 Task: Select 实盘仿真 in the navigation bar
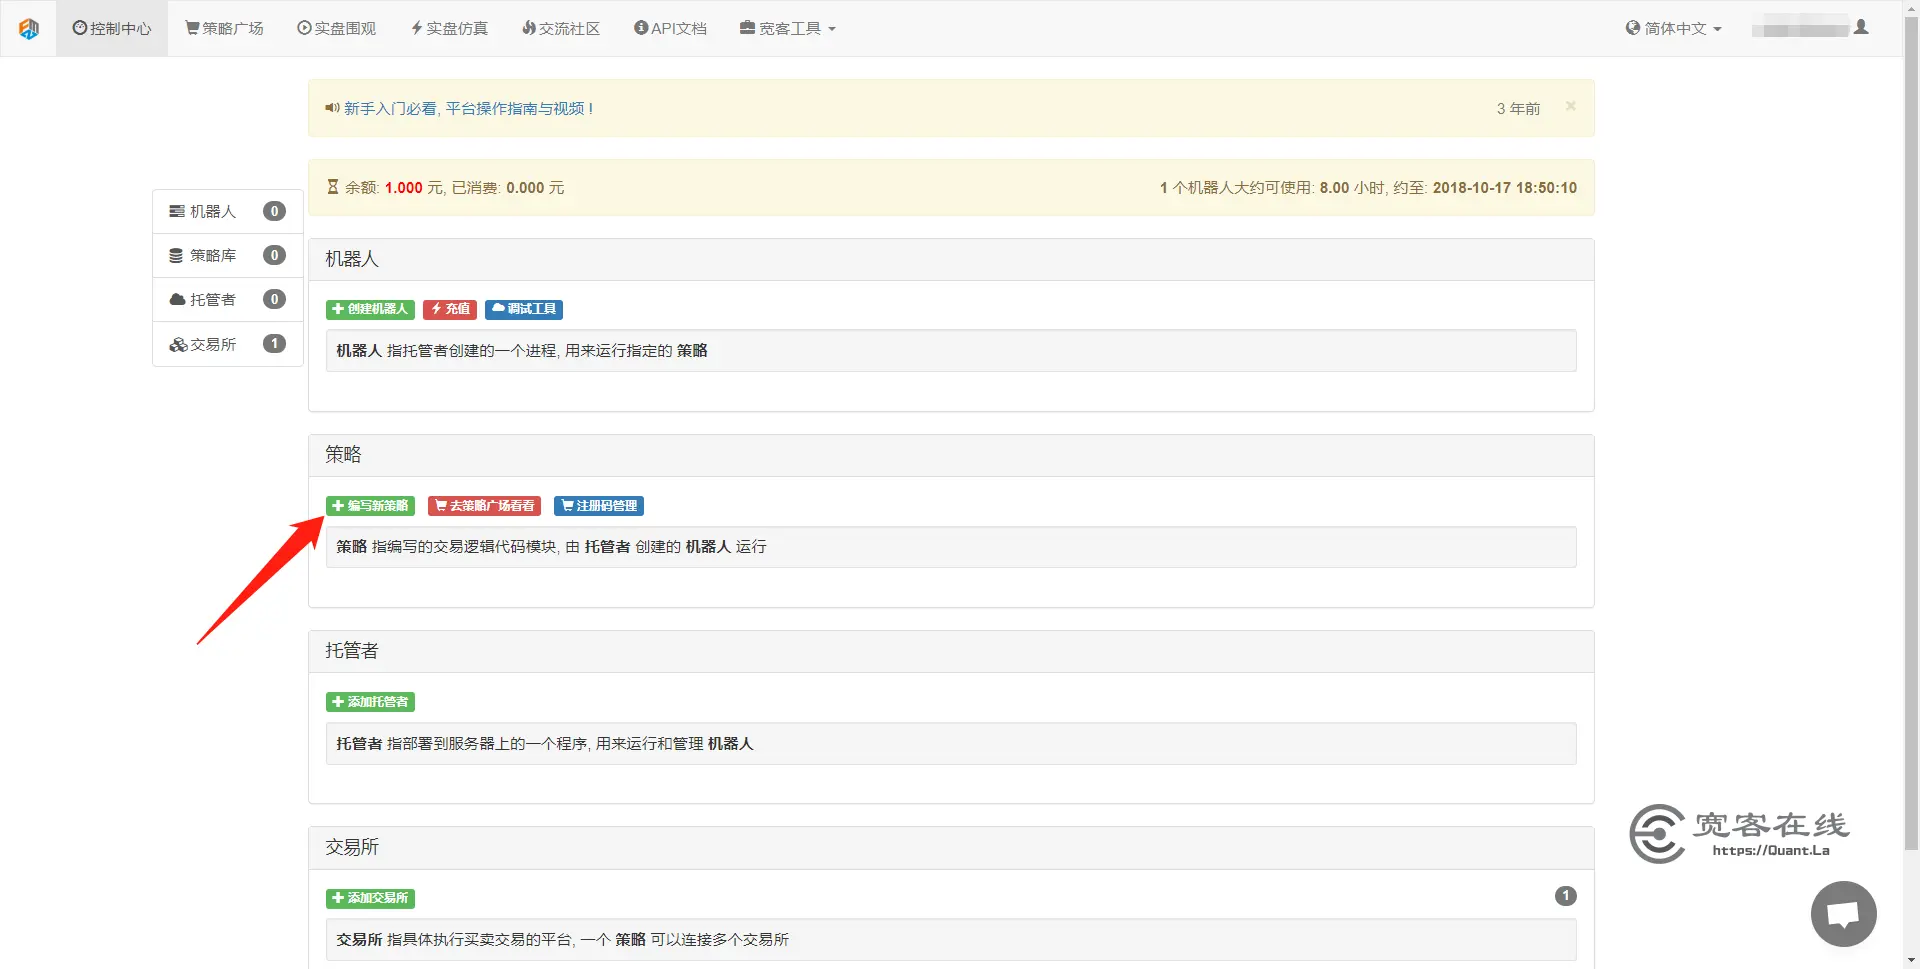(x=449, y=28)
